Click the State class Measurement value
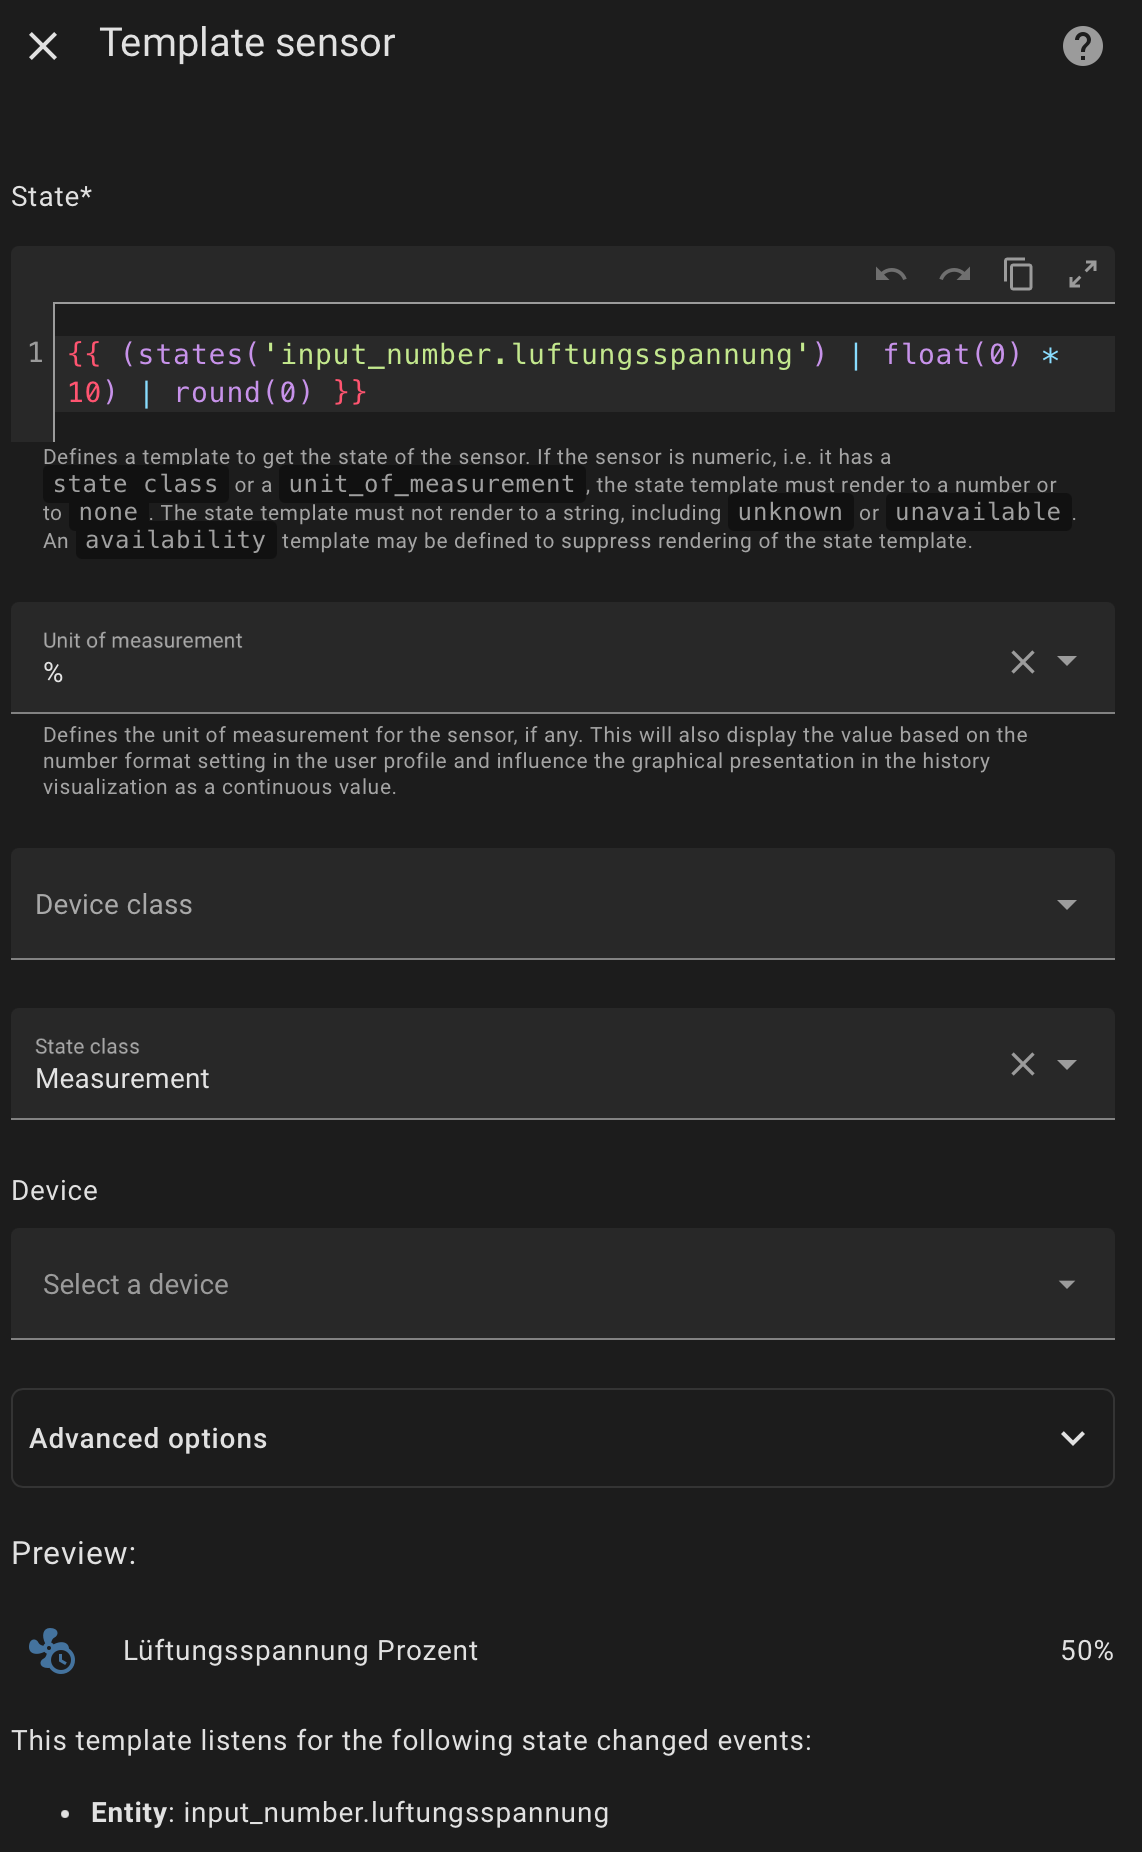 point(122,1078)
